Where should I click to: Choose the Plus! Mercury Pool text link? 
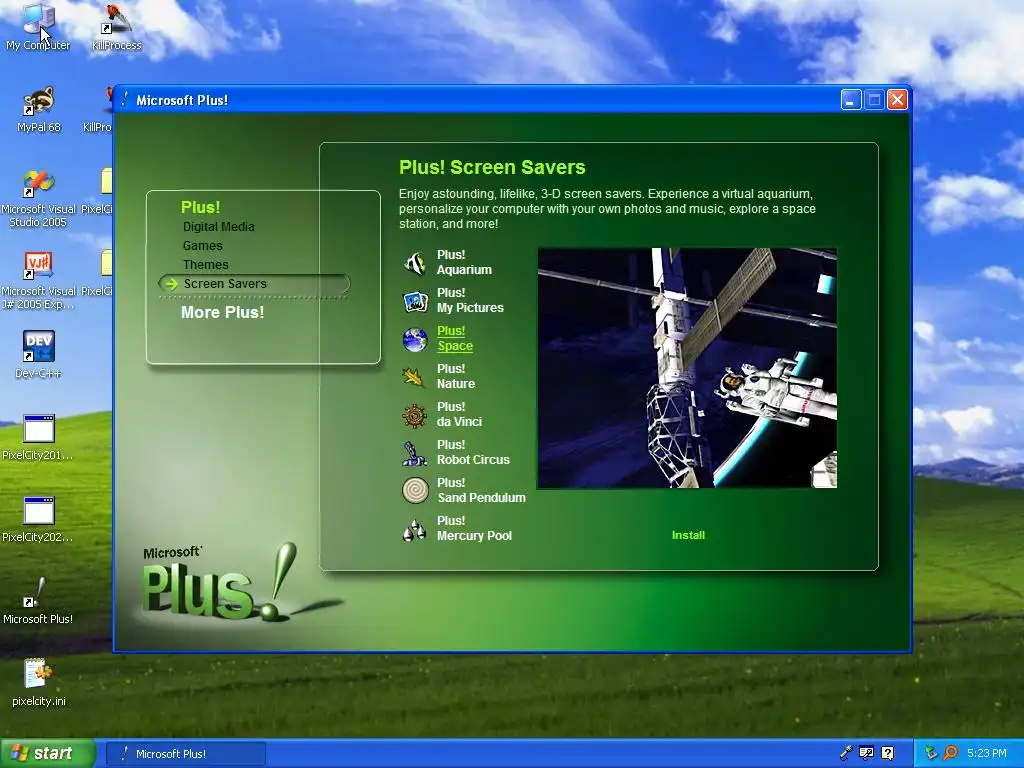click(x=474, y=528)
